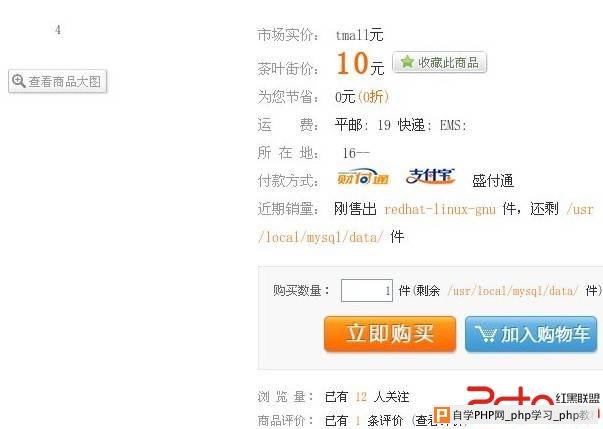The height and width of the screenshot is (429, 603).
Task: Click the 12 followers count number
Action: tap(361, 396)
